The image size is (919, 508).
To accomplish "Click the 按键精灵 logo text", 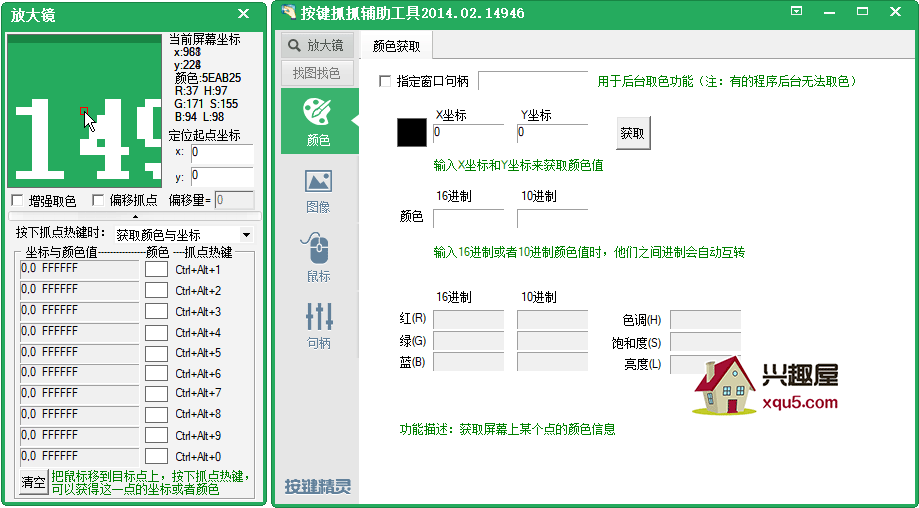I will (318, 486).
